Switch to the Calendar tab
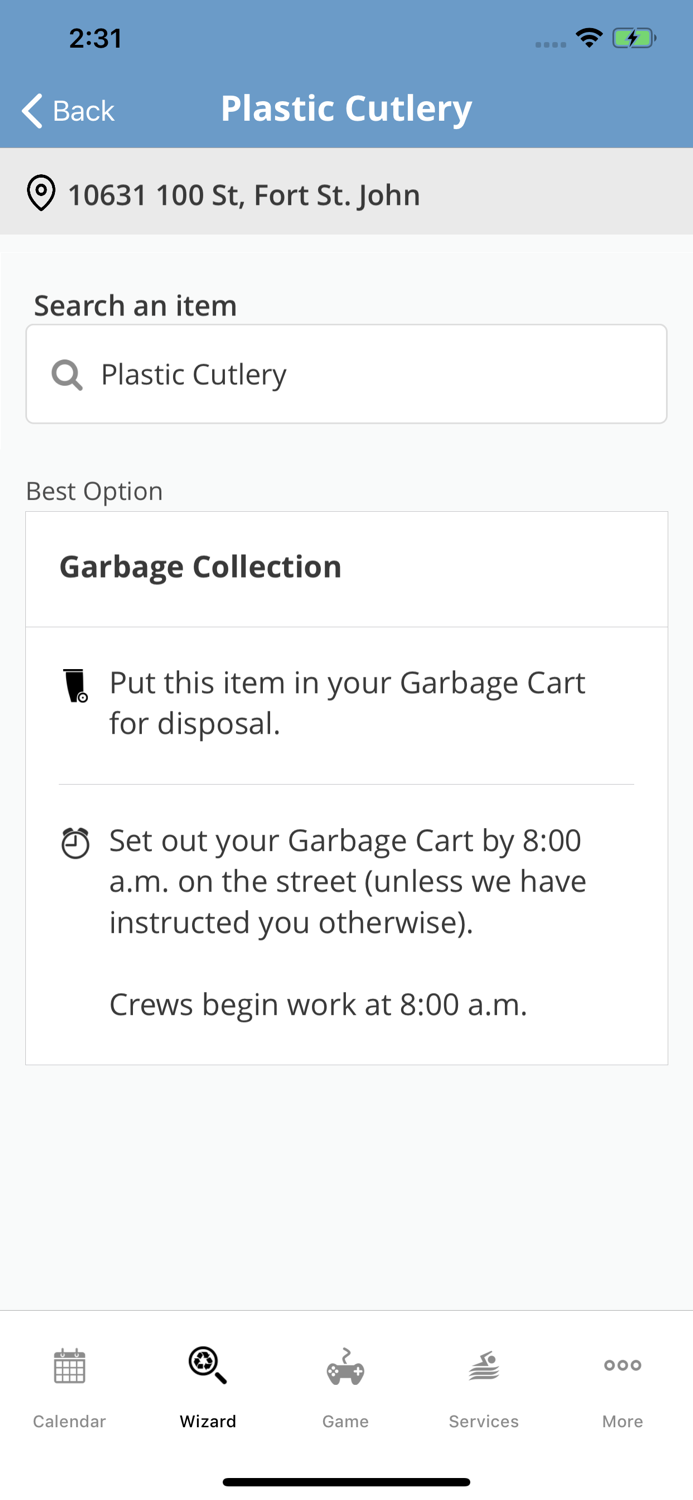Image resolution: width=693 pixels, height=1500 pixels. [x=69, y=1385]
